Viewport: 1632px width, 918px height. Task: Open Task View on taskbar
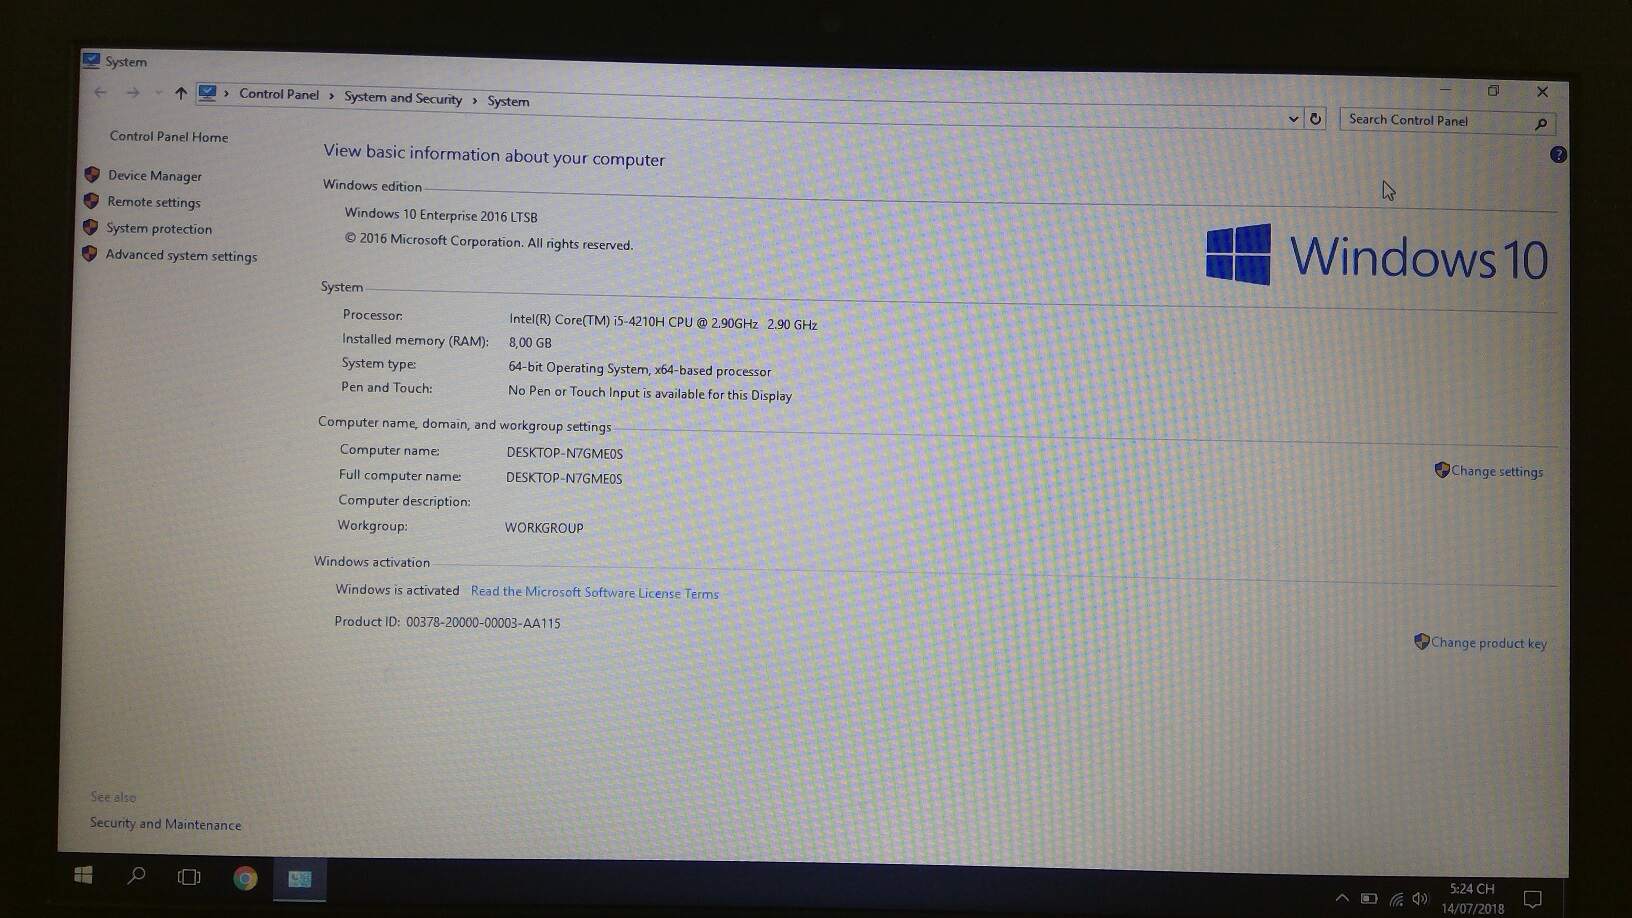189,877
